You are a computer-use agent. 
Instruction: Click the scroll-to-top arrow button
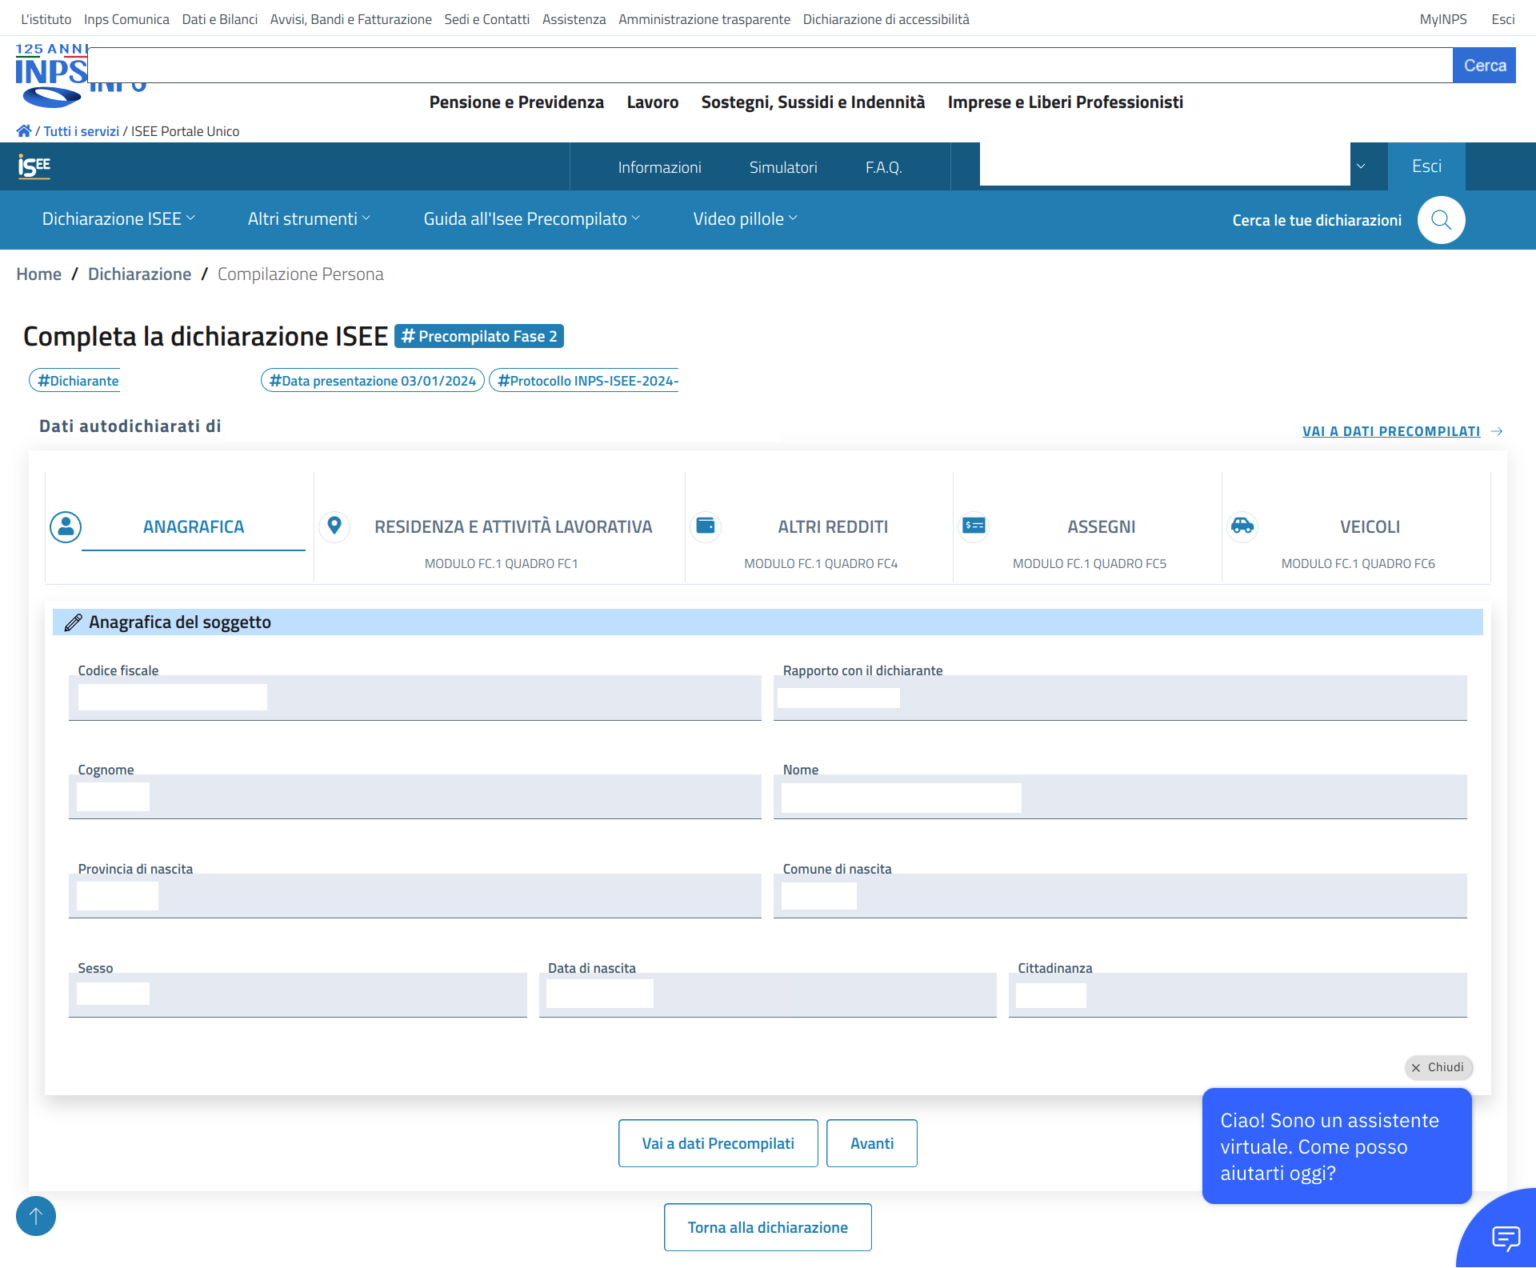pos(36,1216)
